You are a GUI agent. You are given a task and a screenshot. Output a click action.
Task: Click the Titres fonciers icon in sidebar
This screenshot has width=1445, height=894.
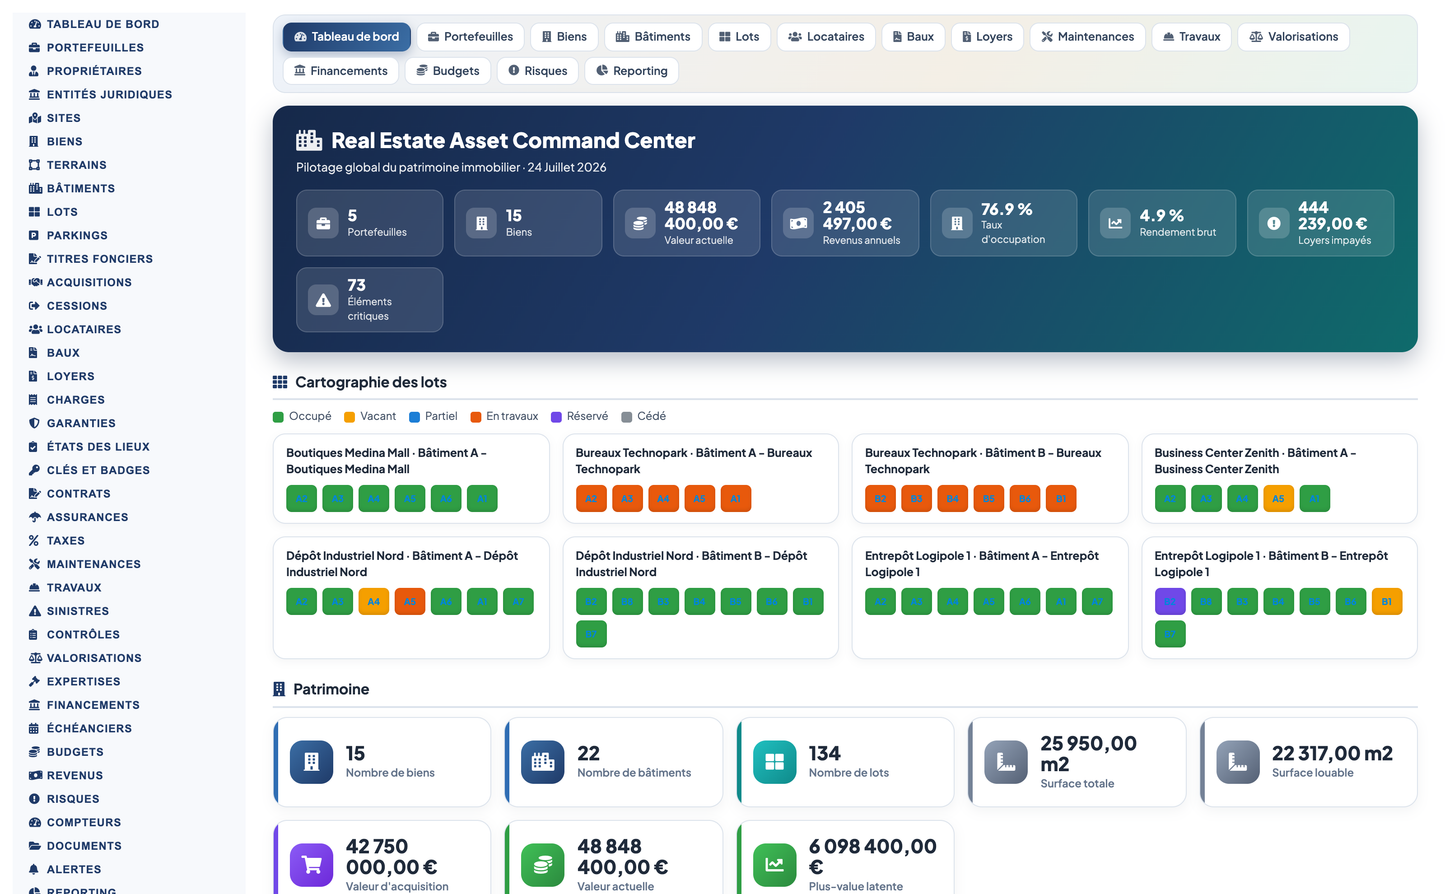coord(35,259)
